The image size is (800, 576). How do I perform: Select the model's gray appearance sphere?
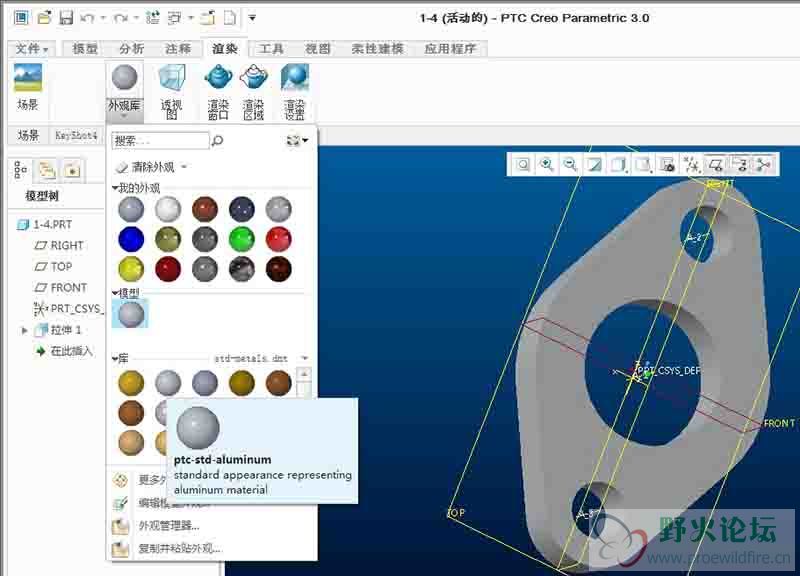pos(131,314)
